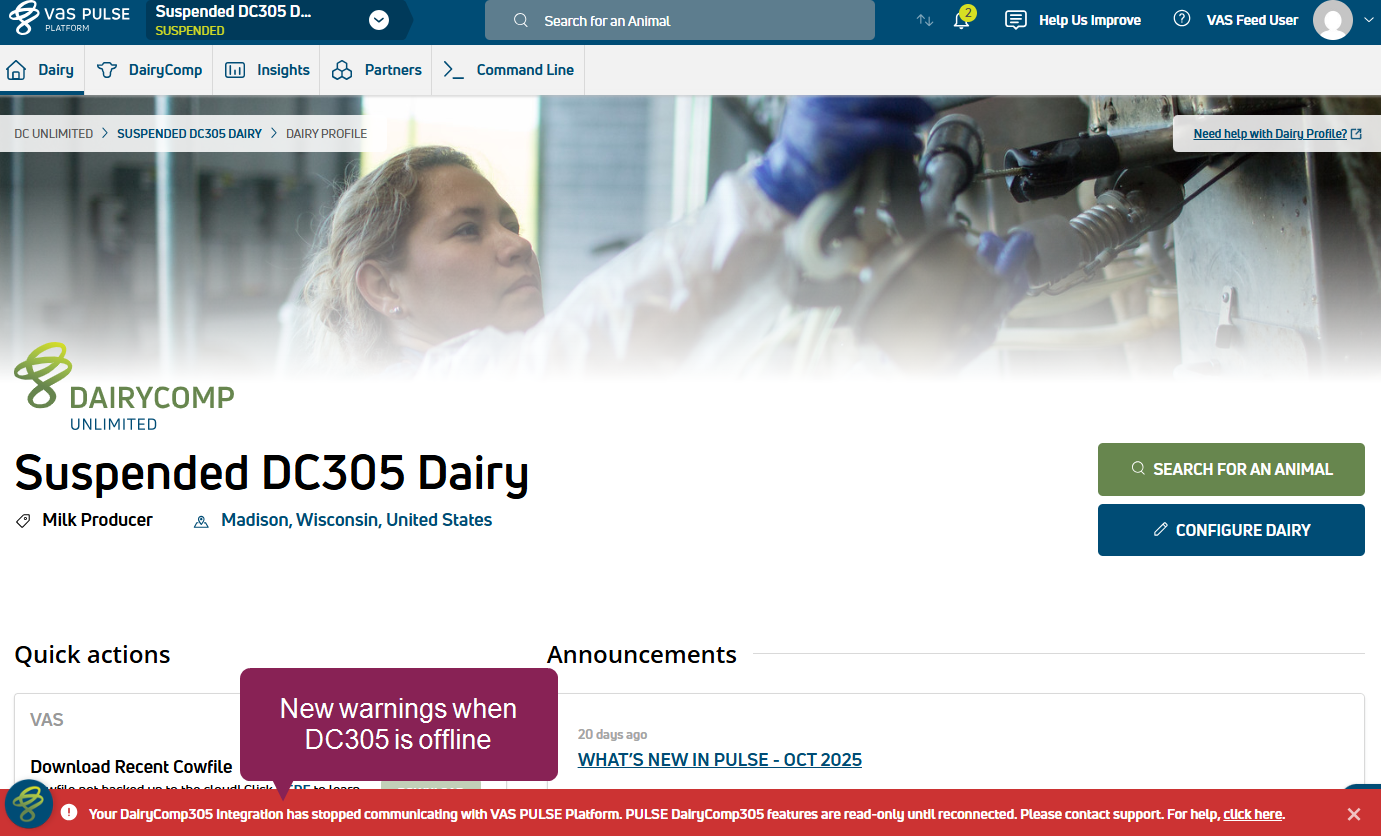Go to the Partners tab
1381x836 pixels.
point(376,70)
